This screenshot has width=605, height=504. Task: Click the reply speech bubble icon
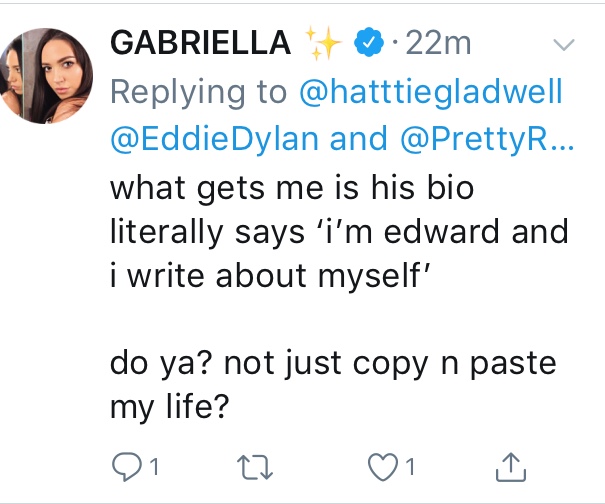[x=124, y=464]
